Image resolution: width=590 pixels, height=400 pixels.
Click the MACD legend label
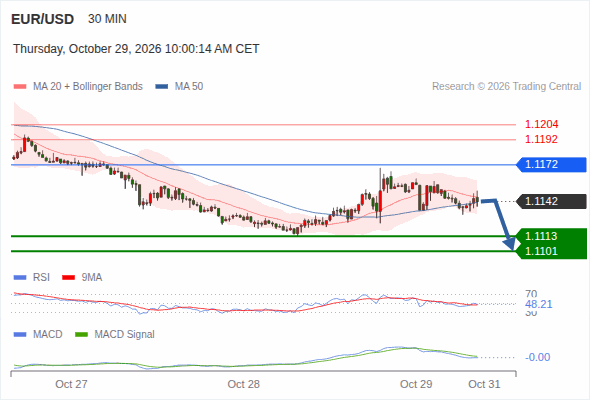[47, 335]
